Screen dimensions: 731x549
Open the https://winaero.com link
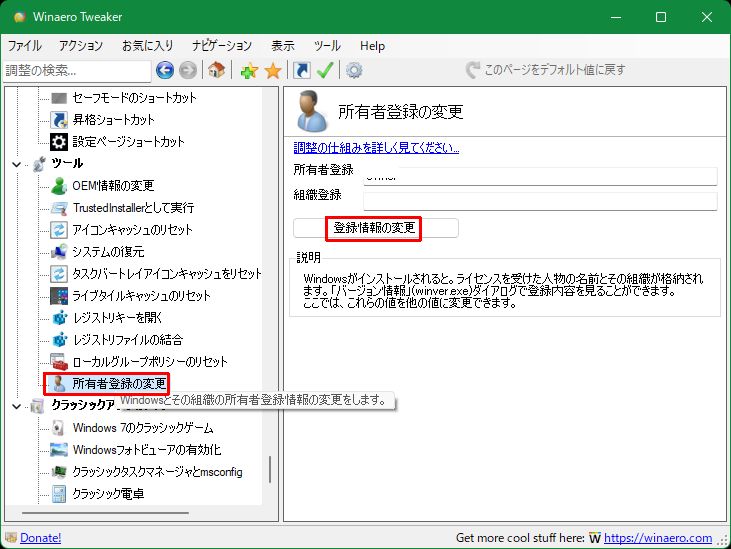click(658, 538)
